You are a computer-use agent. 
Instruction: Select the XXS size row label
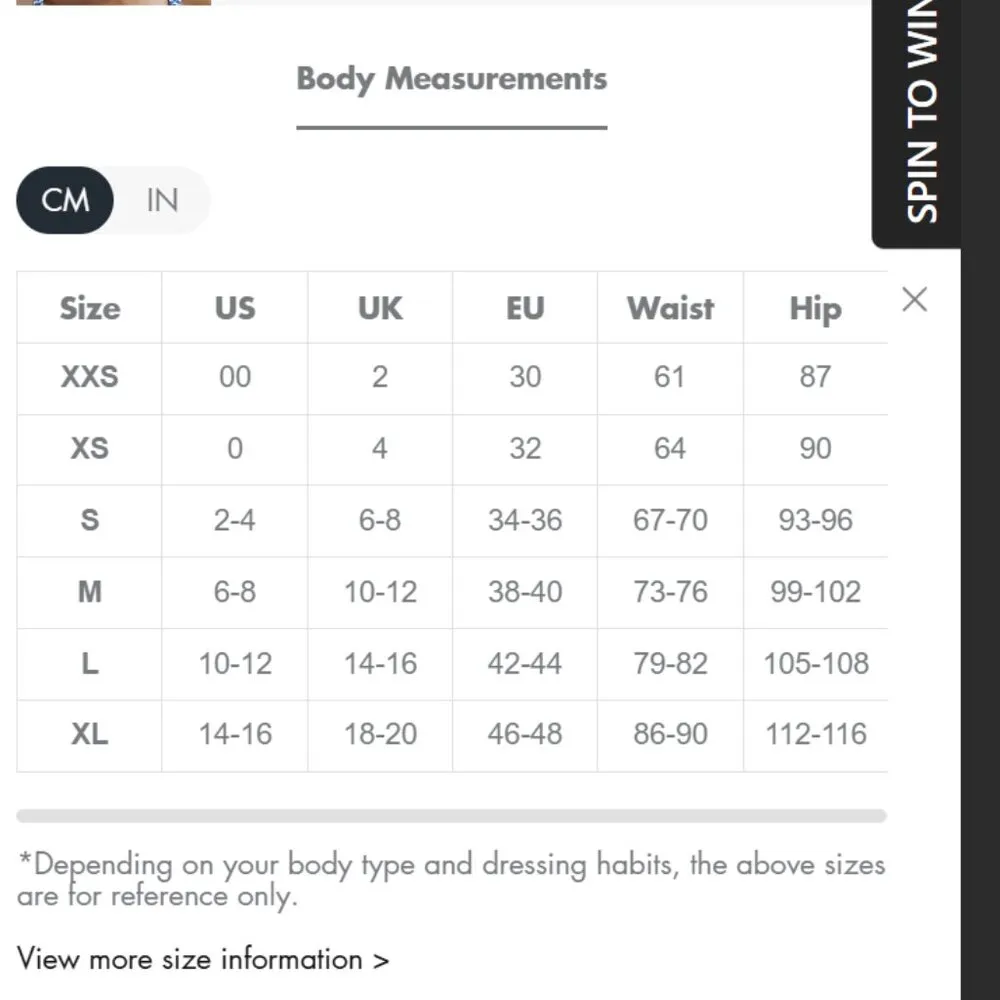[x=89, y=377]
